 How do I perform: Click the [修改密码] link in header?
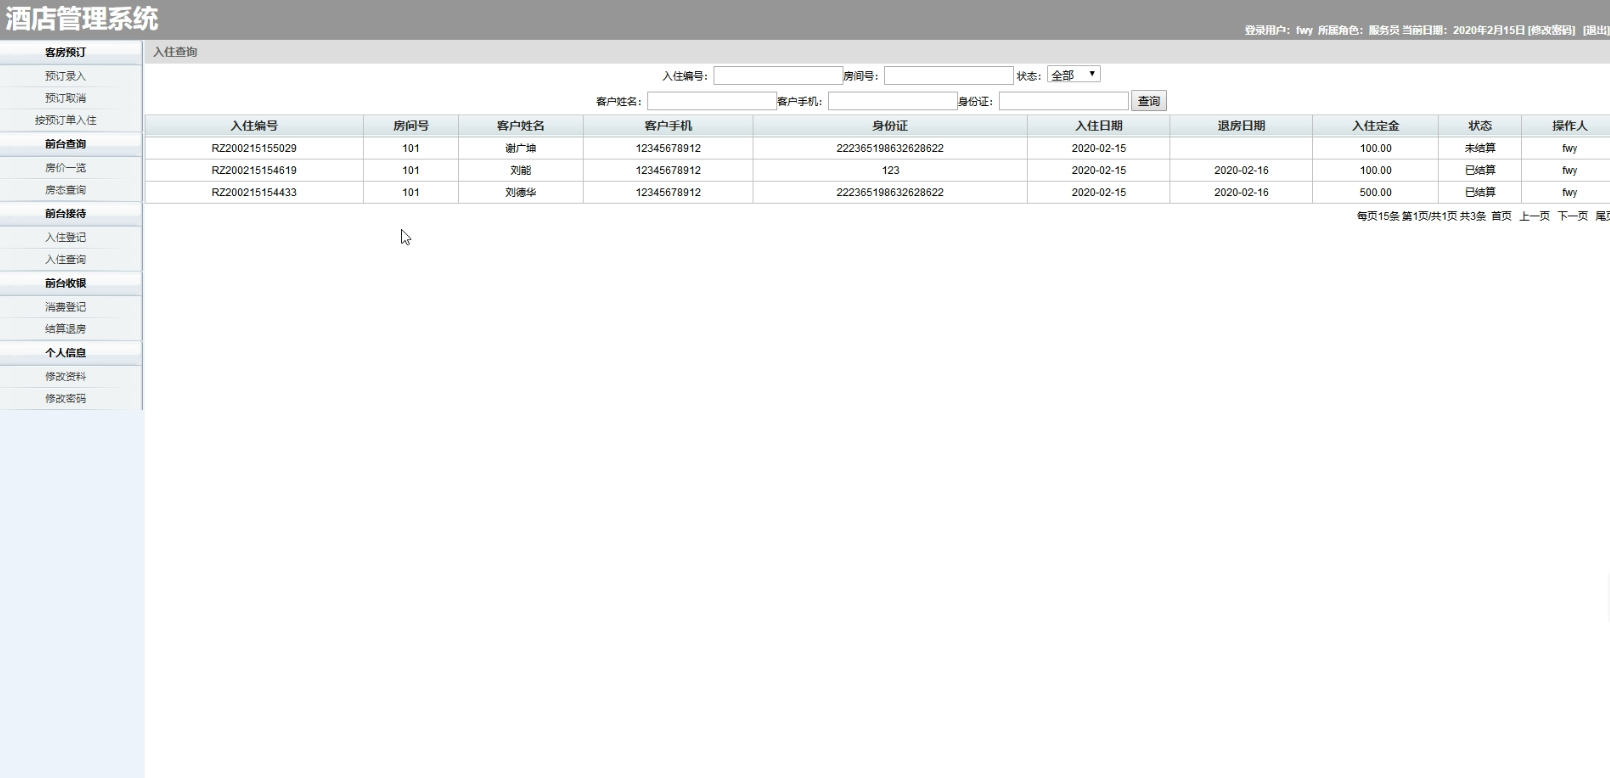[x=1551, y=30]
